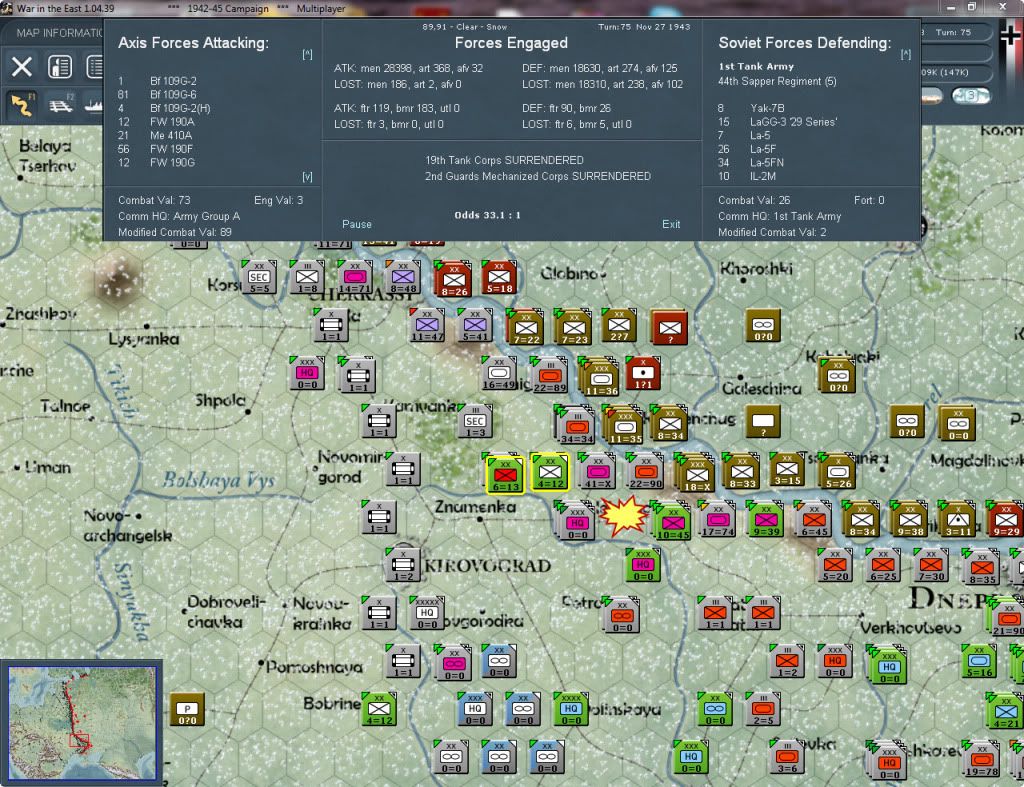Toggle move mode (F1) arrow icon
This screenshot has width=1024, height=787.
point(22,104)
